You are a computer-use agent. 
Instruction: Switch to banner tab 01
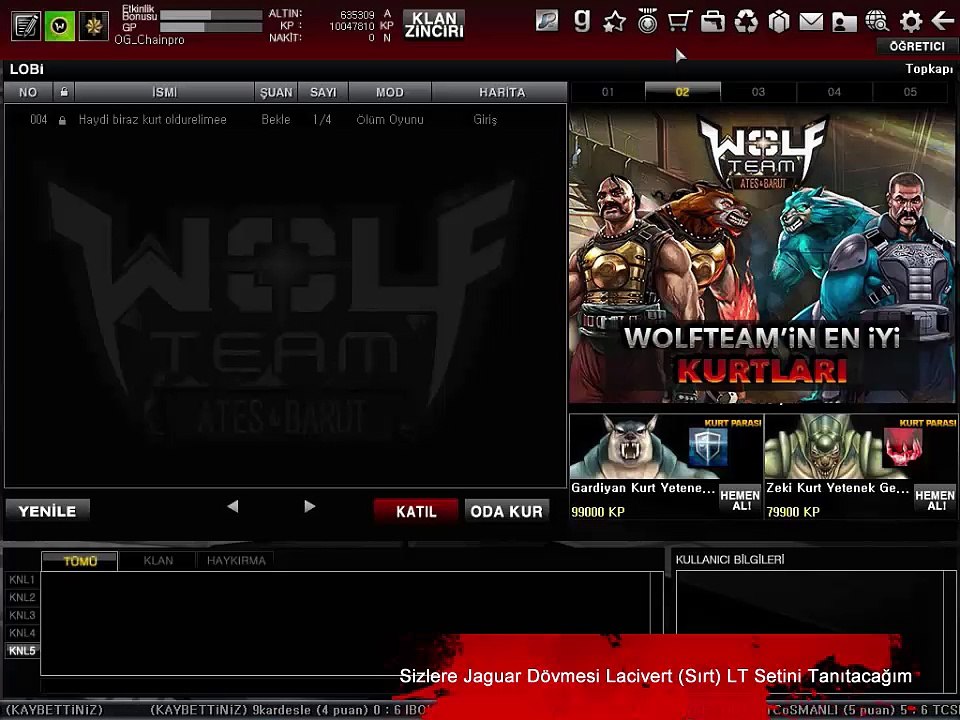(607, 92)
